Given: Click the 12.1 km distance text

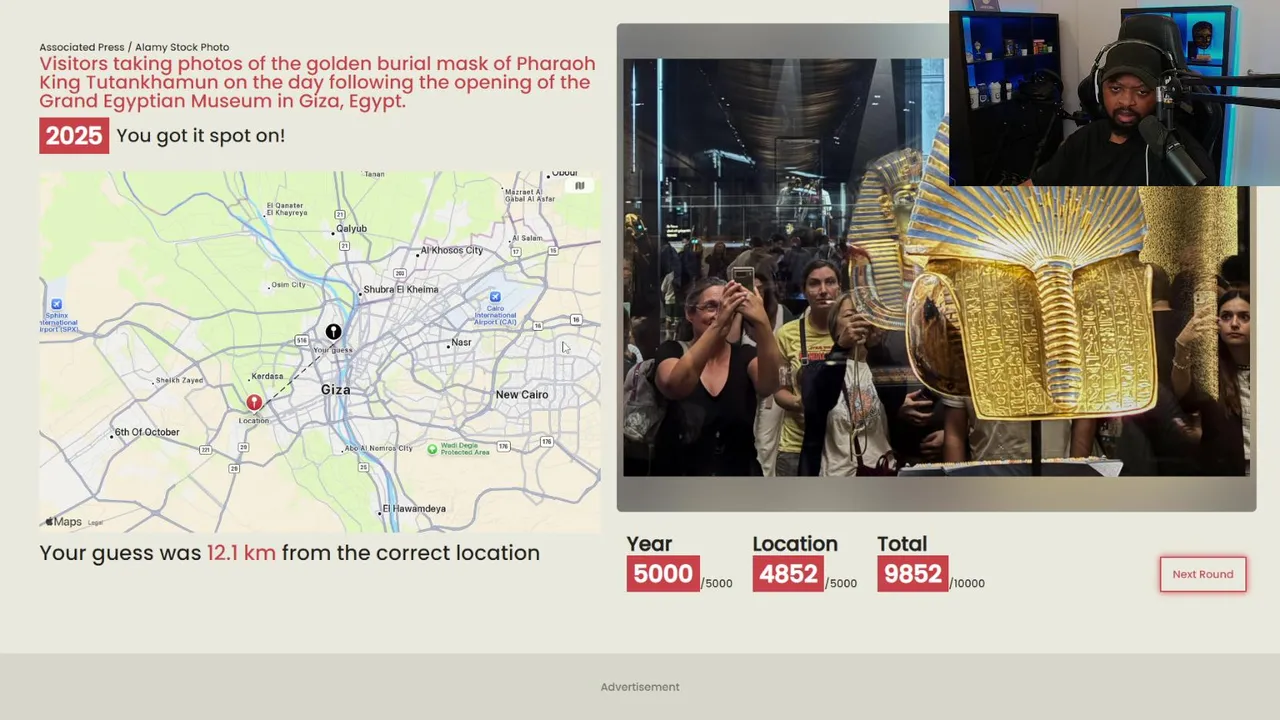Looking at the screenshot, I should tap(241, 553).
